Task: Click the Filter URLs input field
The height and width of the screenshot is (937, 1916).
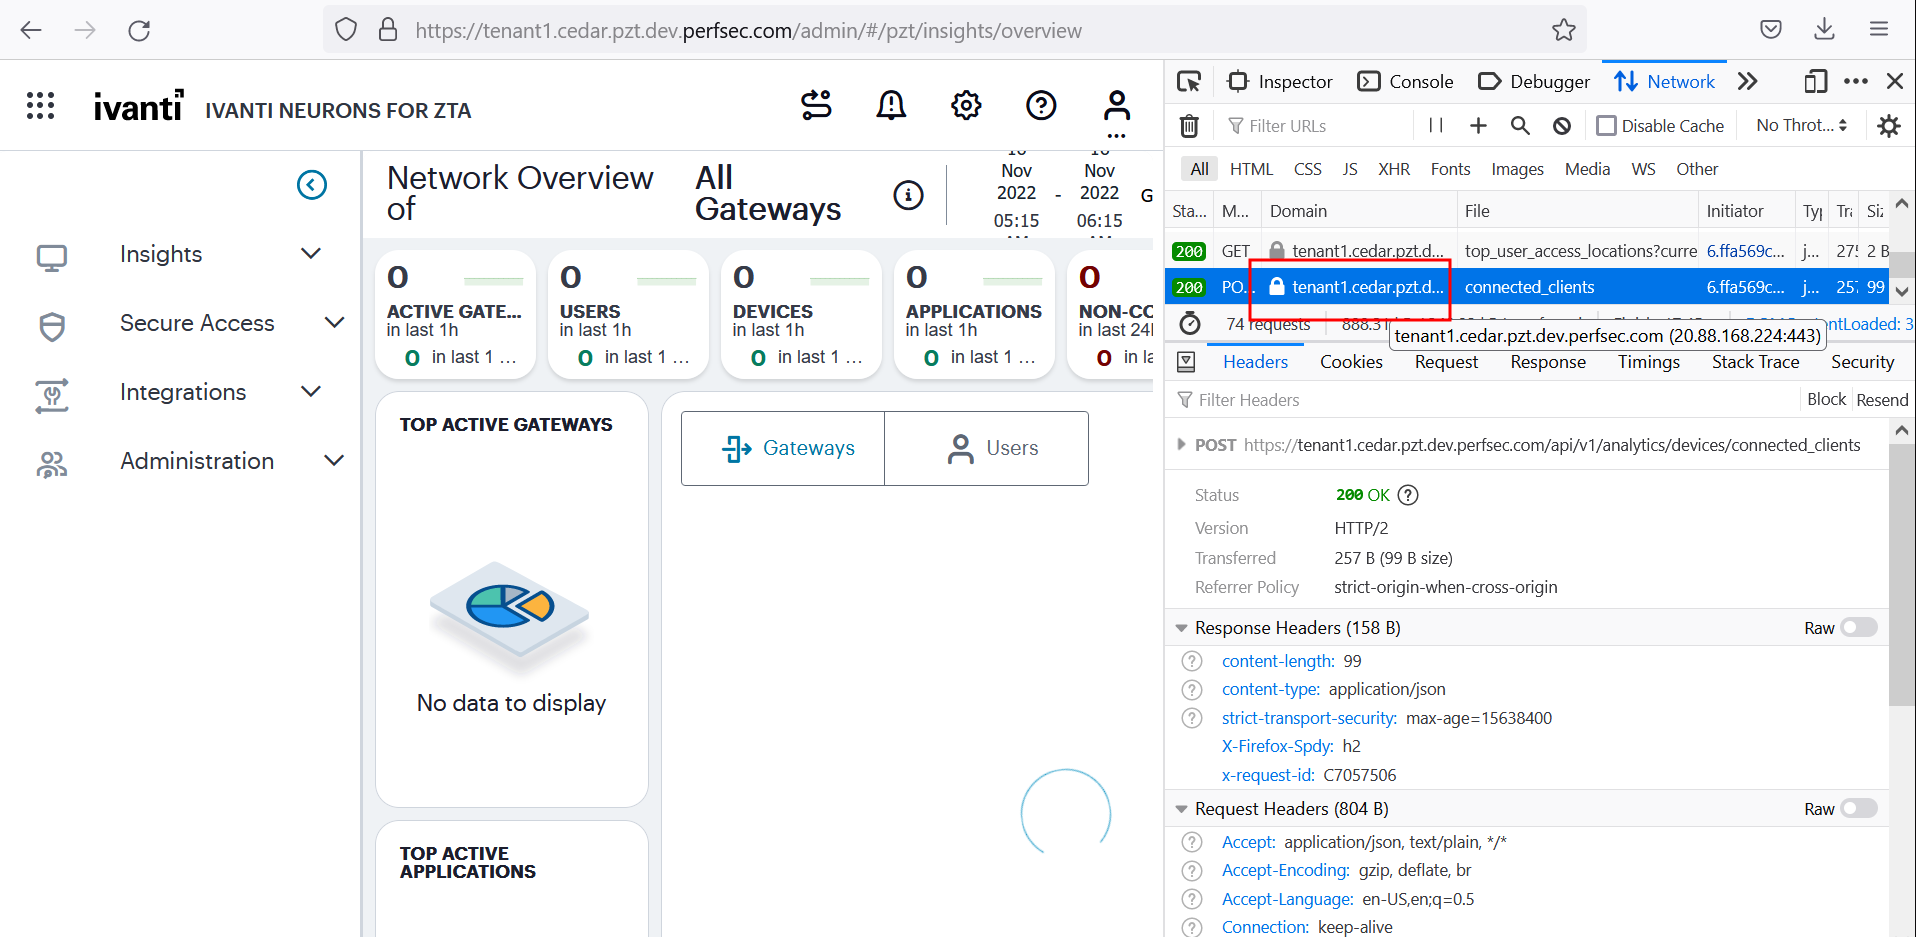Action: (x=1320, y=126)
